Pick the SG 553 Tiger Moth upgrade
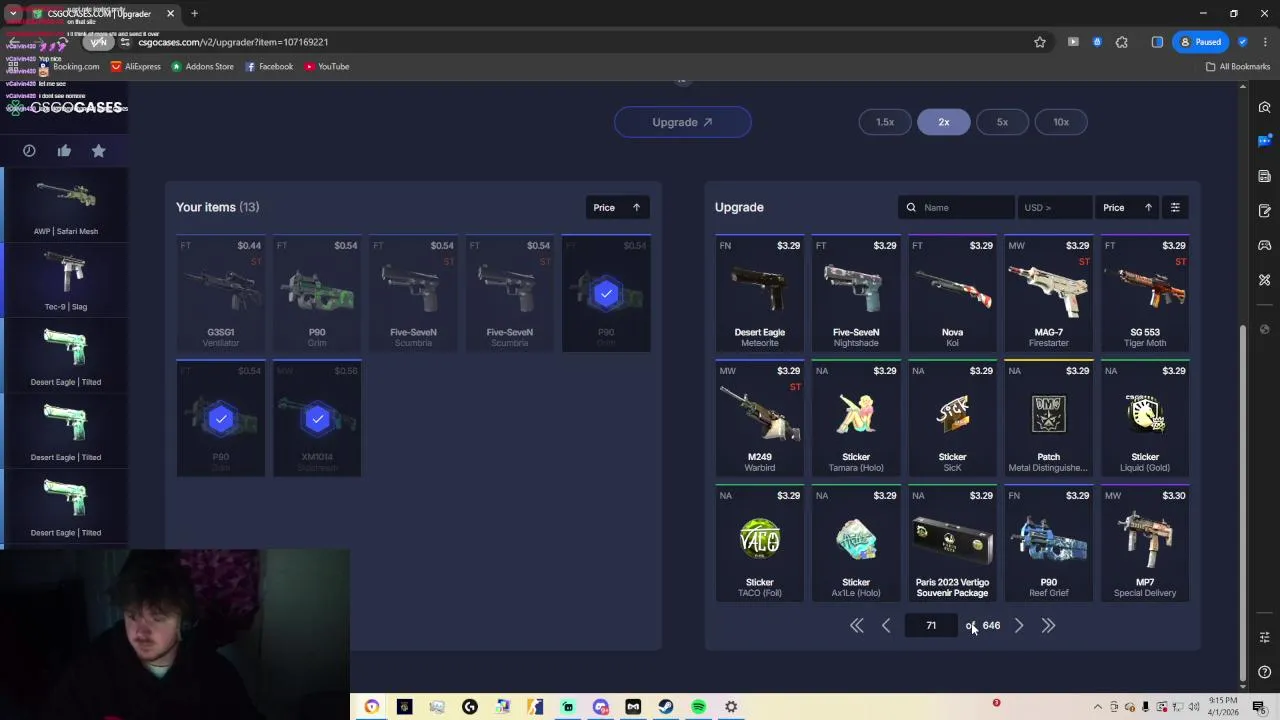Image resolution: width=1280 pixels, height=720 pixels. pos(1145,293)
